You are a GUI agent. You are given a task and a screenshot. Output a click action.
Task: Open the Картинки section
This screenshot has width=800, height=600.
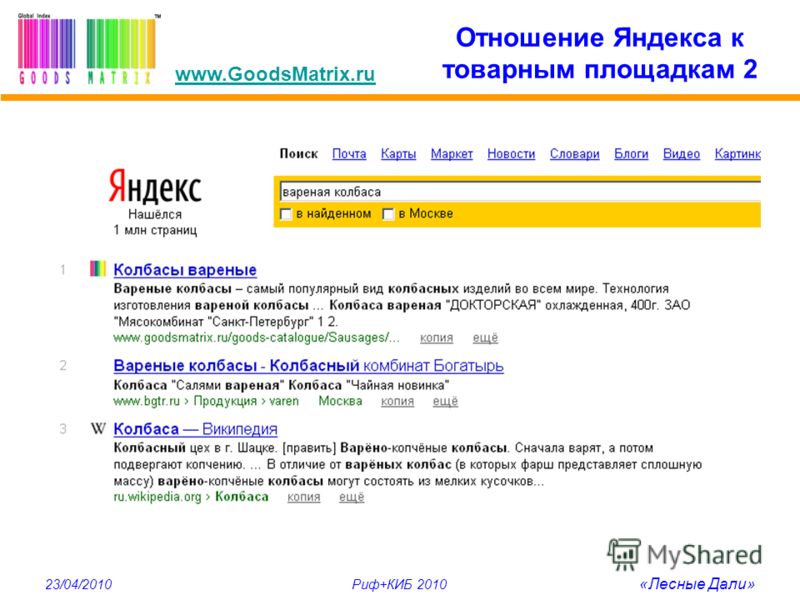coord(738,154)
